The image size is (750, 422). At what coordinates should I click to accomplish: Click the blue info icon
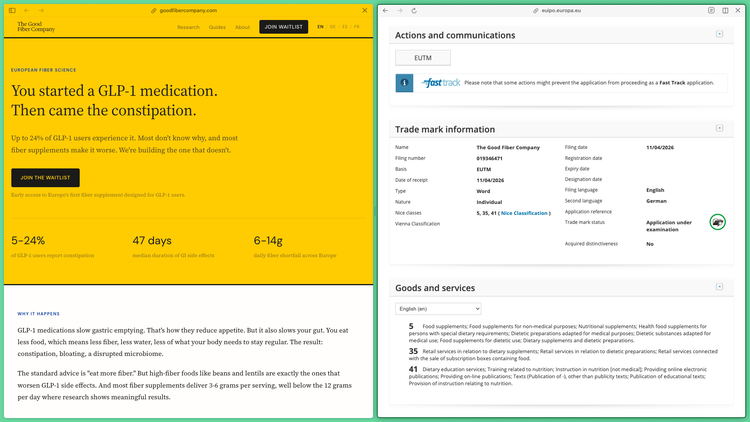pos(404,83)
